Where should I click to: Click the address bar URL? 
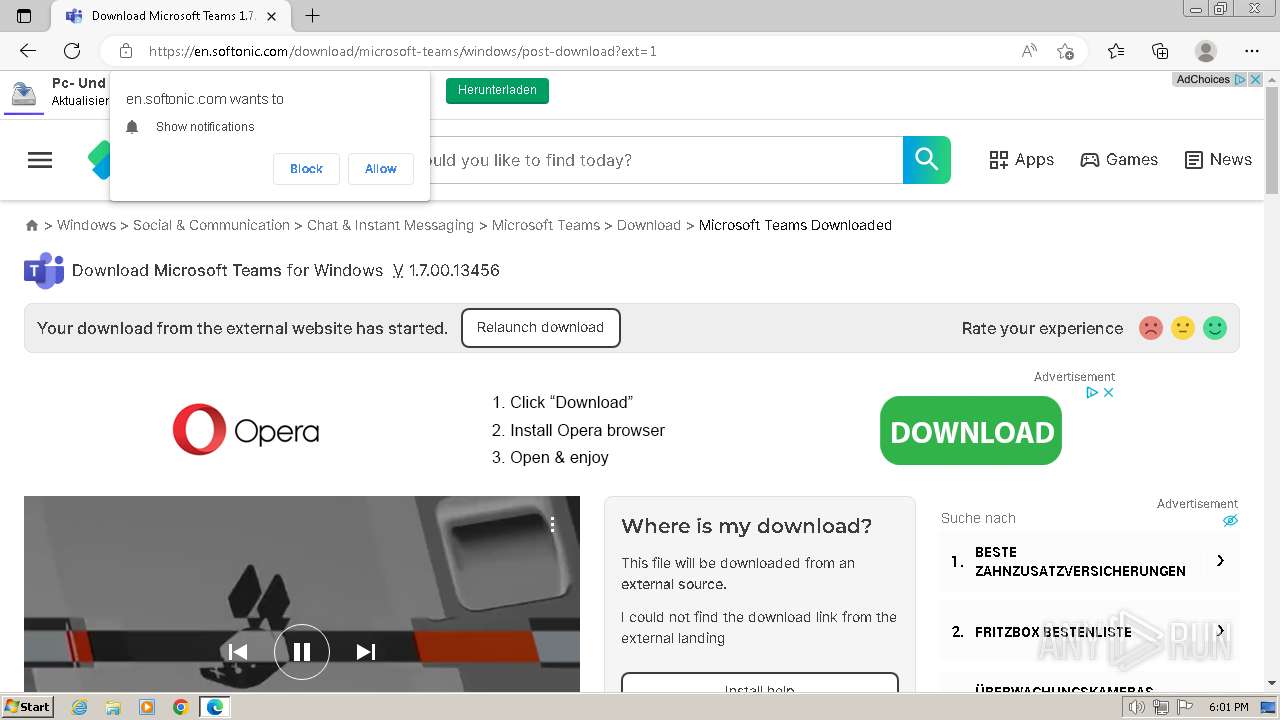[x=403, y=51]
